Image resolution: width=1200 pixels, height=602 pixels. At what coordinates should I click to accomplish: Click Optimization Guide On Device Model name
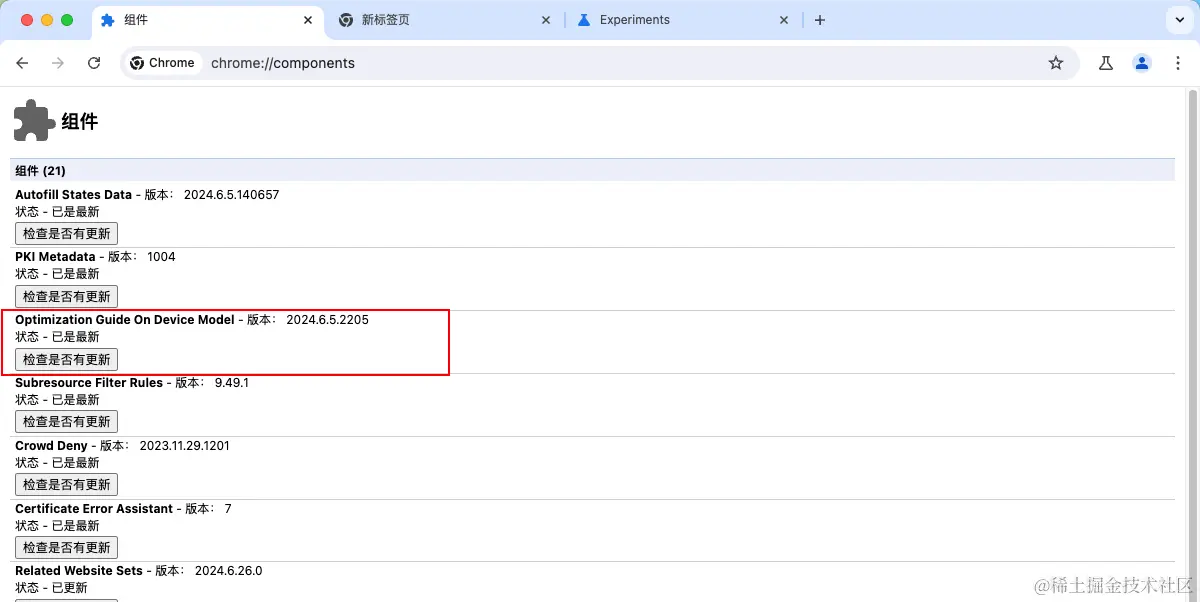point(125,320)
